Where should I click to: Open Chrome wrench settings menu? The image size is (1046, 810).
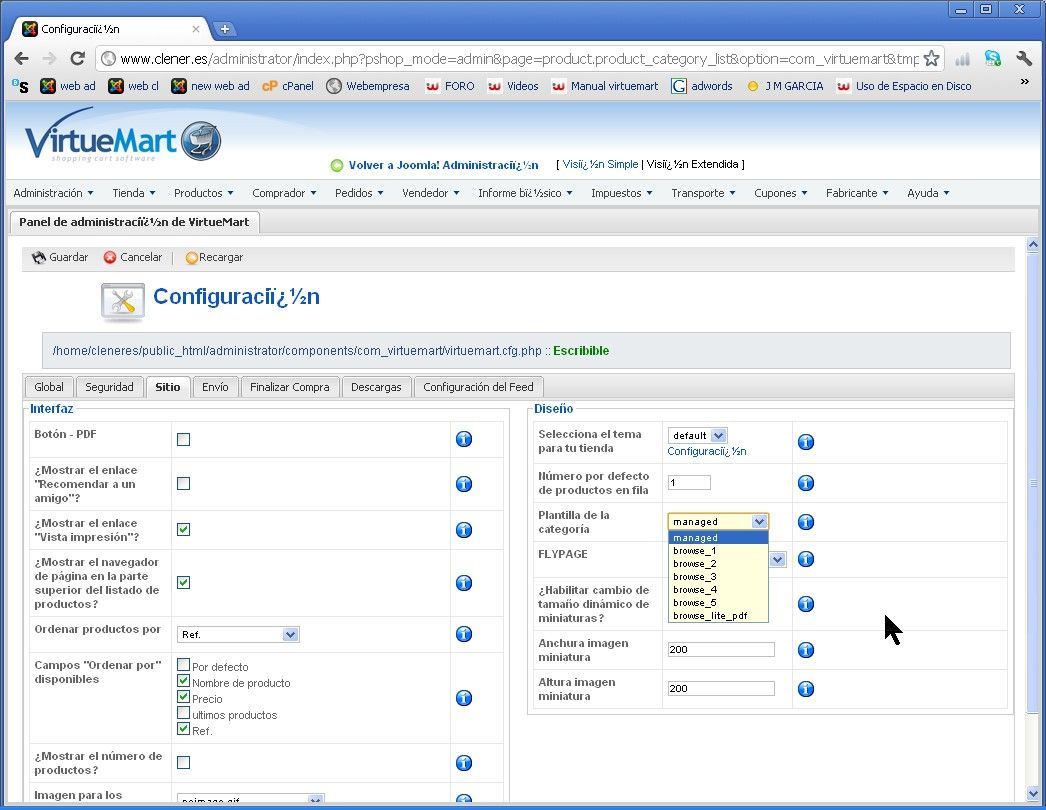point(1024,59)
